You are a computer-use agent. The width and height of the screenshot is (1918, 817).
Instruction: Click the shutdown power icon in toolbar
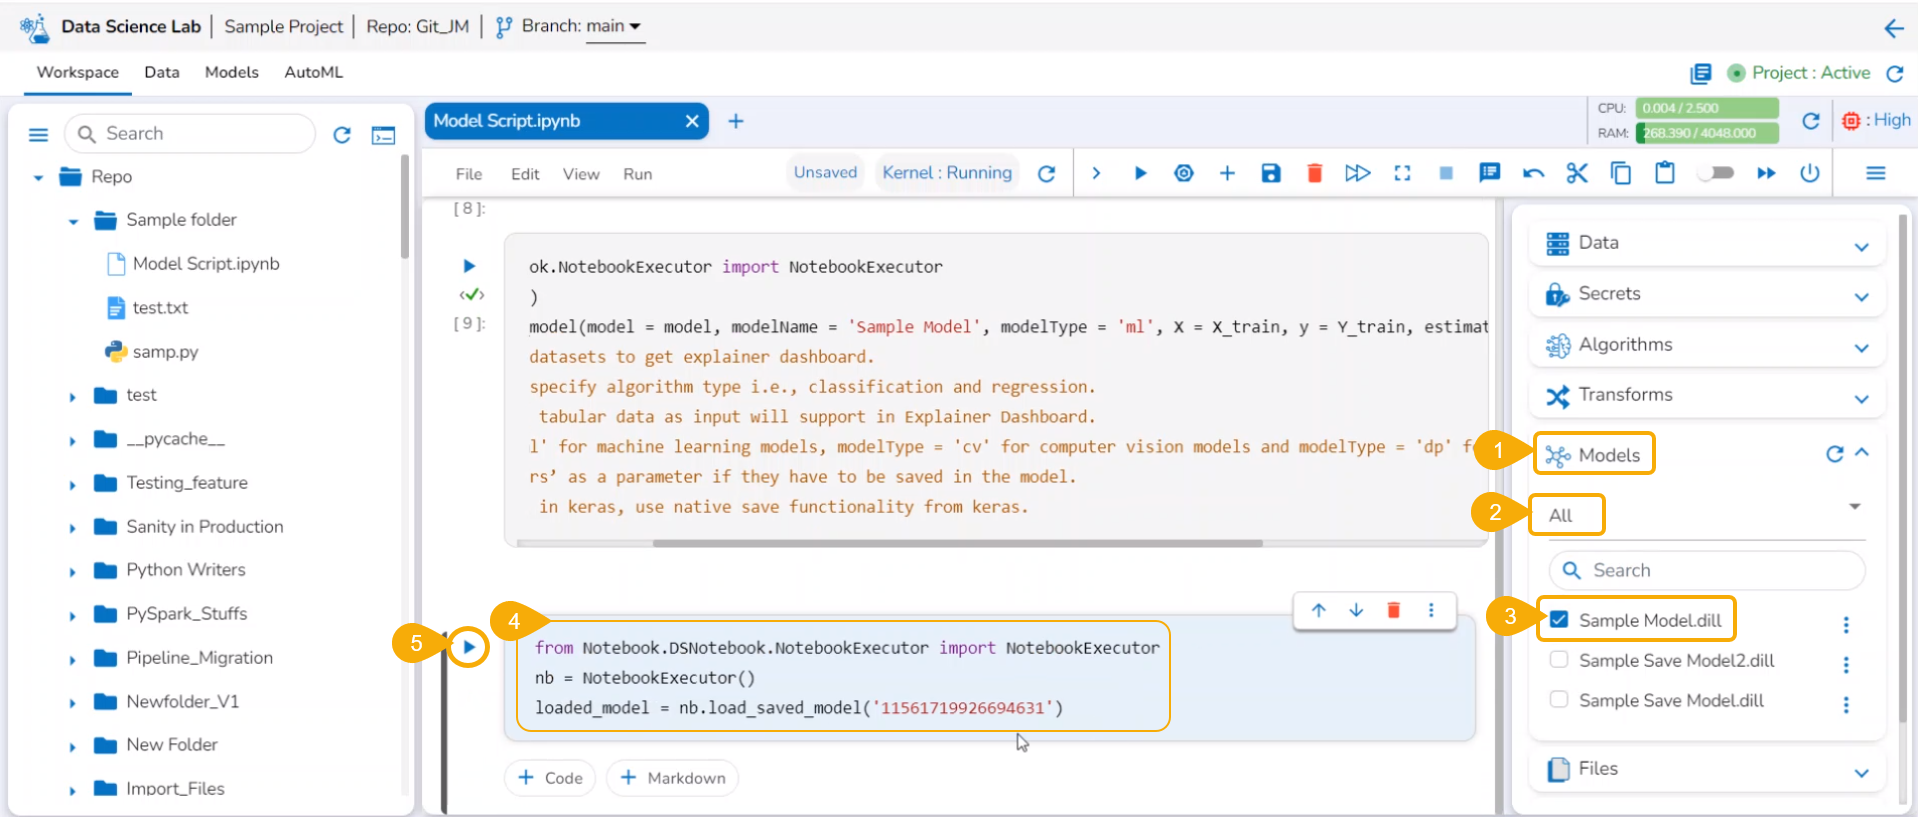[1809, 173]
